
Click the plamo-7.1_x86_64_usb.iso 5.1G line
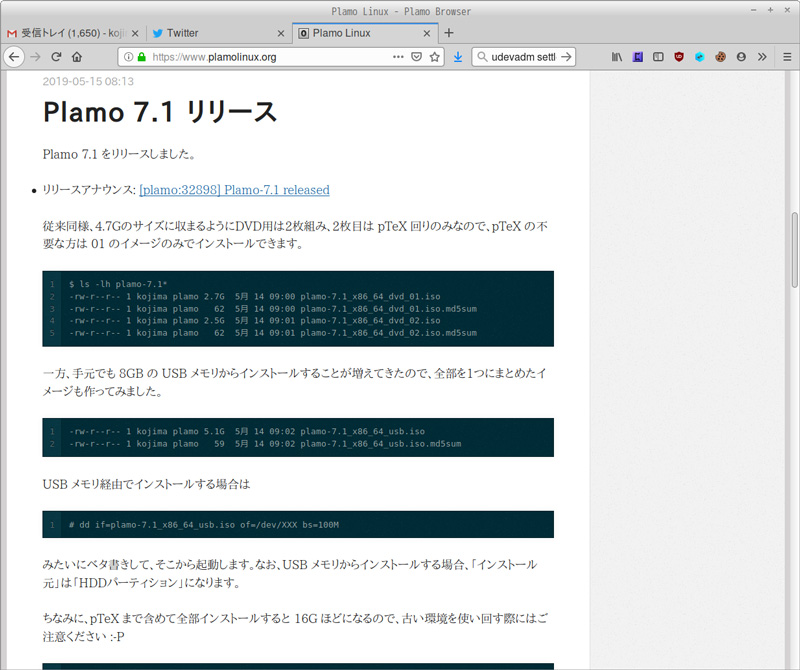click(x=247, y=431)
